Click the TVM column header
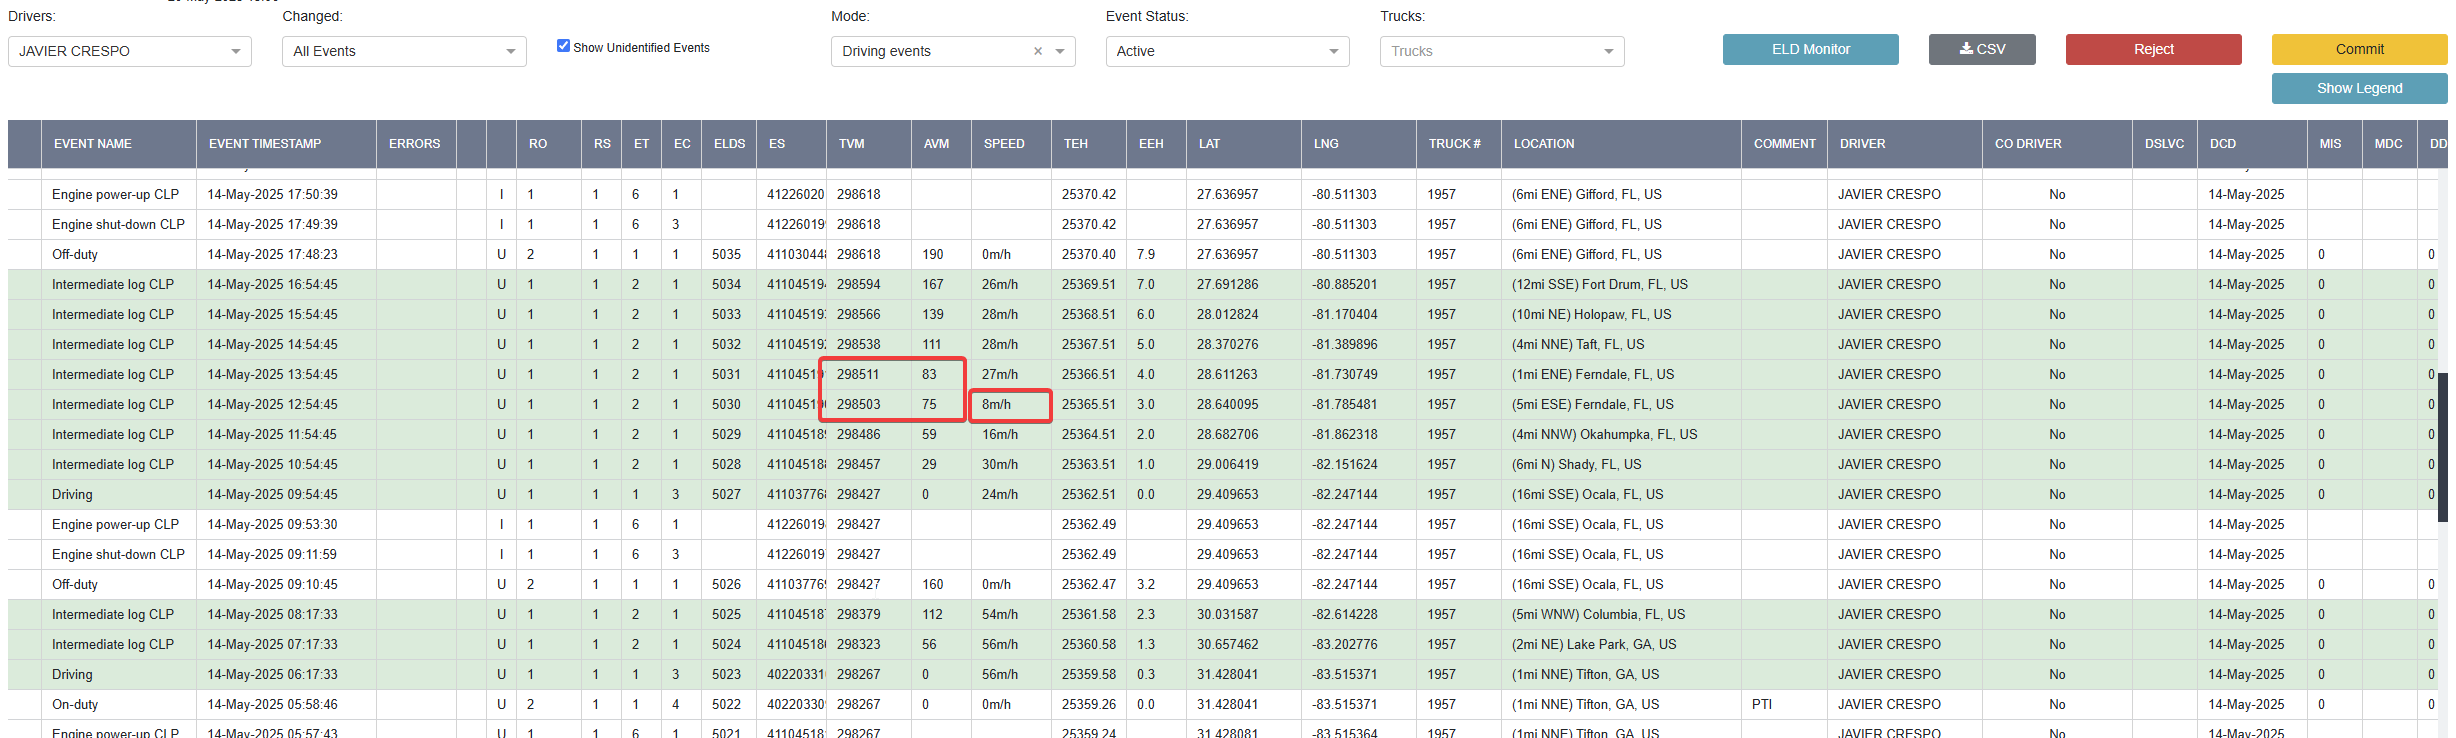This screenshot has height=738, width=2456. [x=852, y=144]
